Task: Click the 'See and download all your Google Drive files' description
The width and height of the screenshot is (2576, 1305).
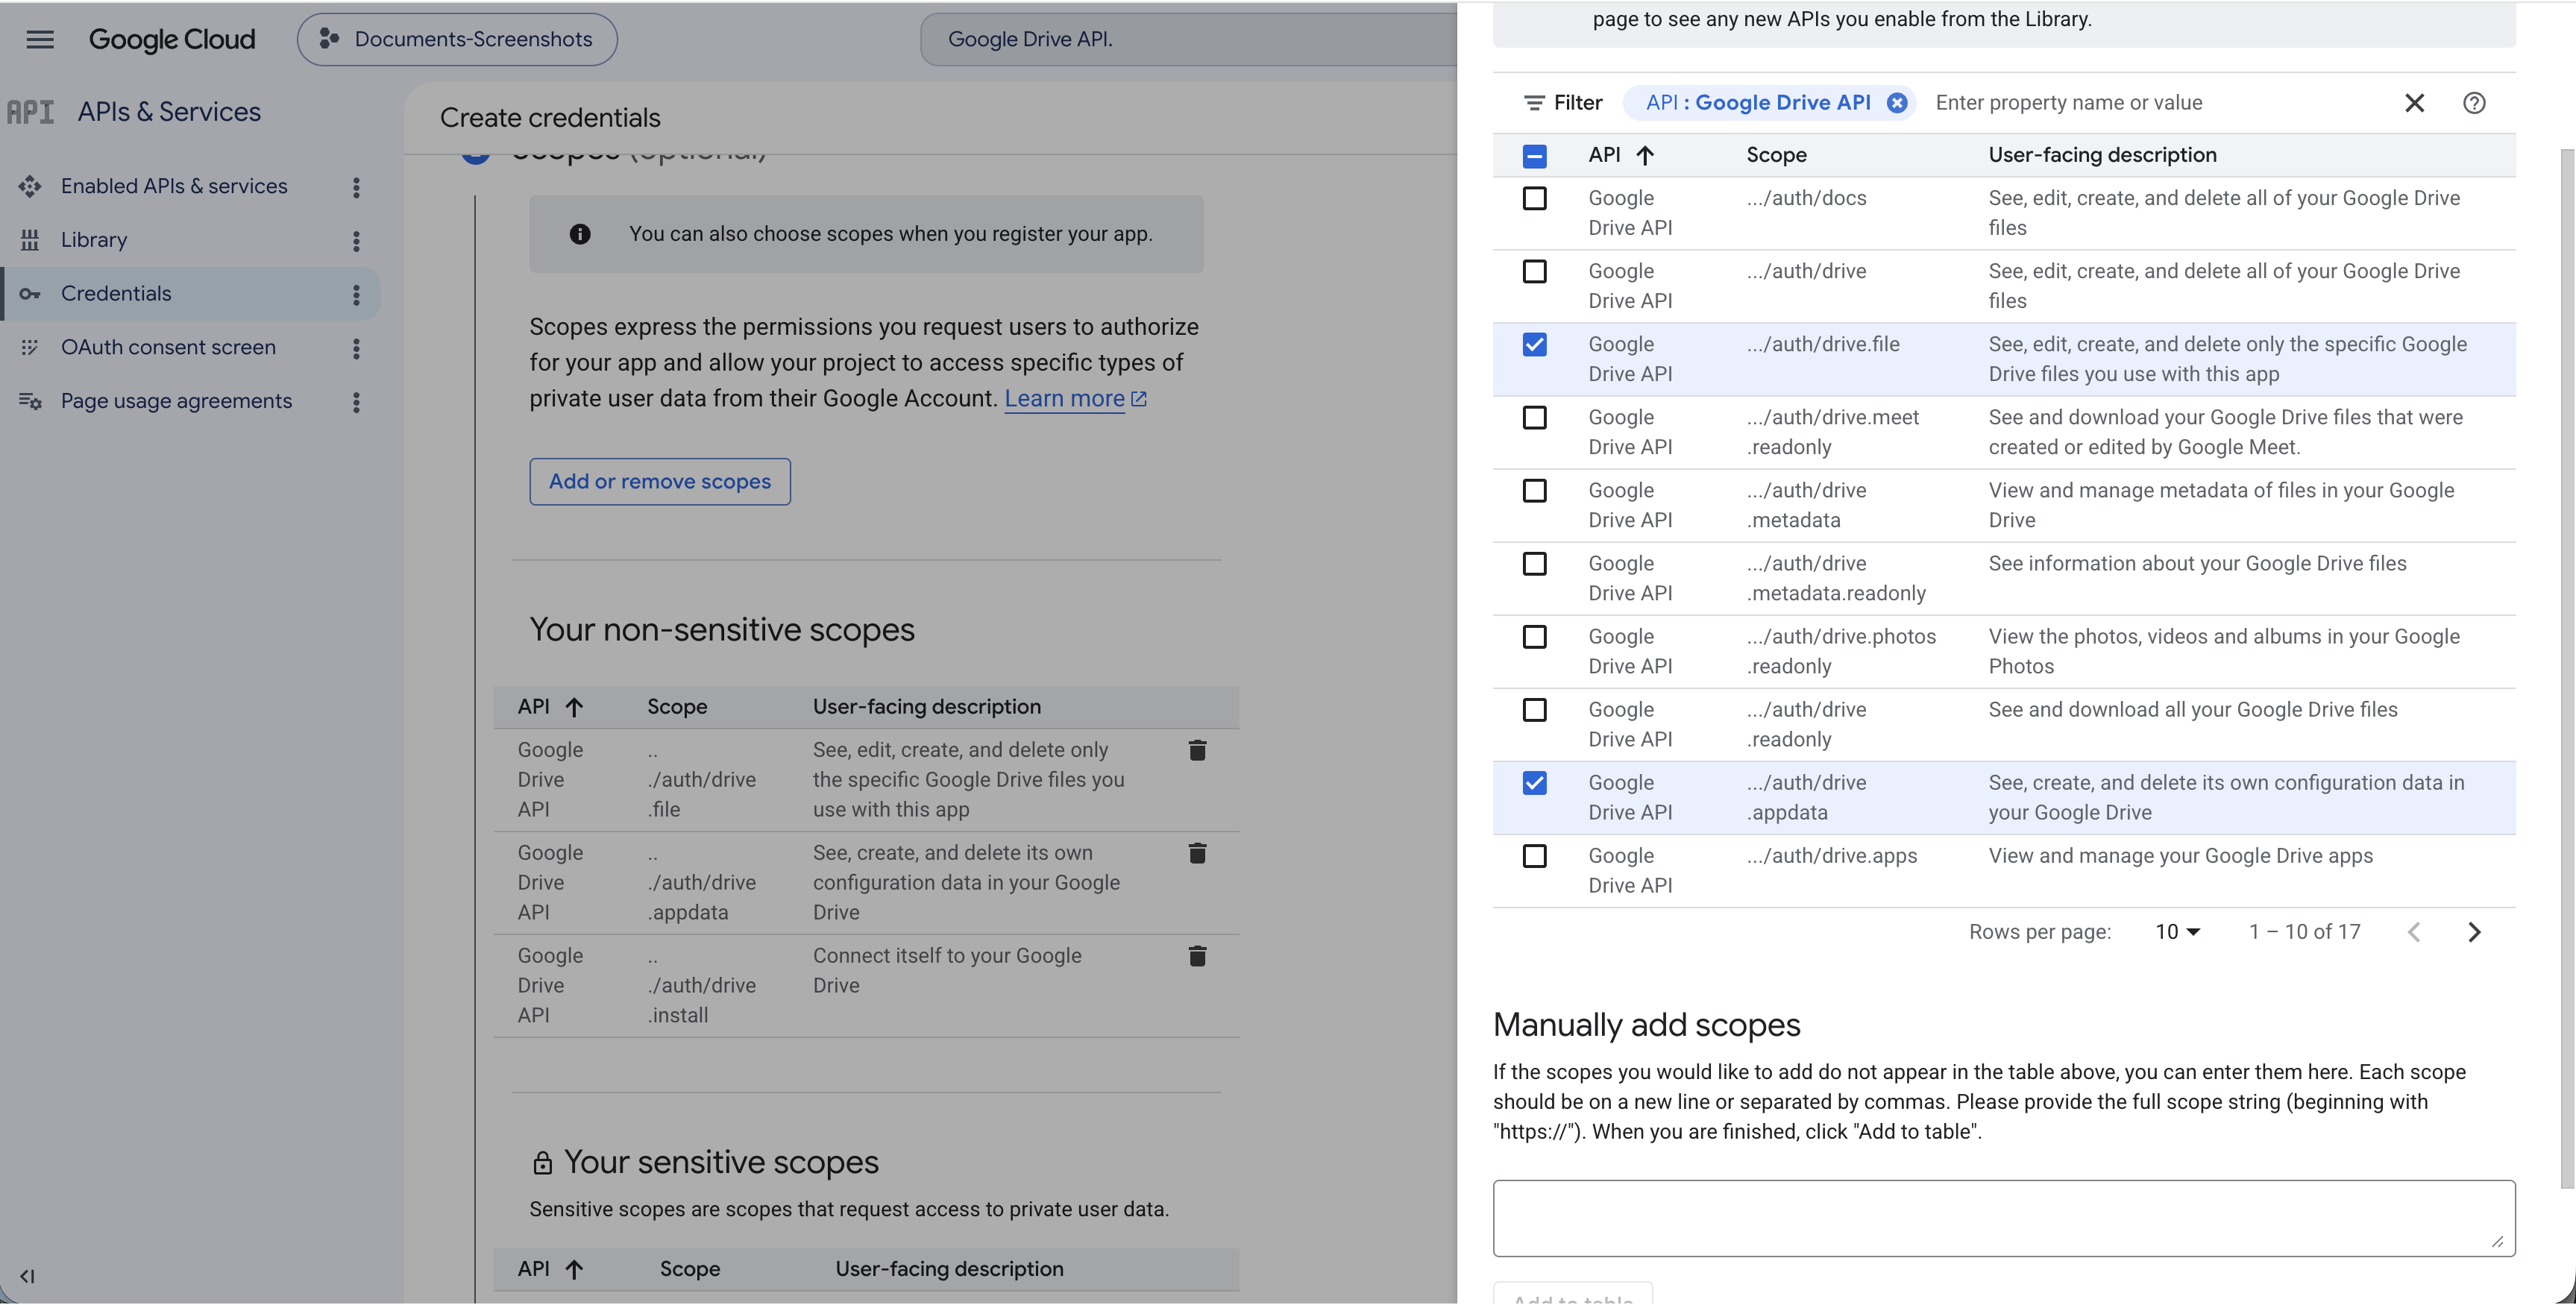Action: click(x=2192, y=709)
